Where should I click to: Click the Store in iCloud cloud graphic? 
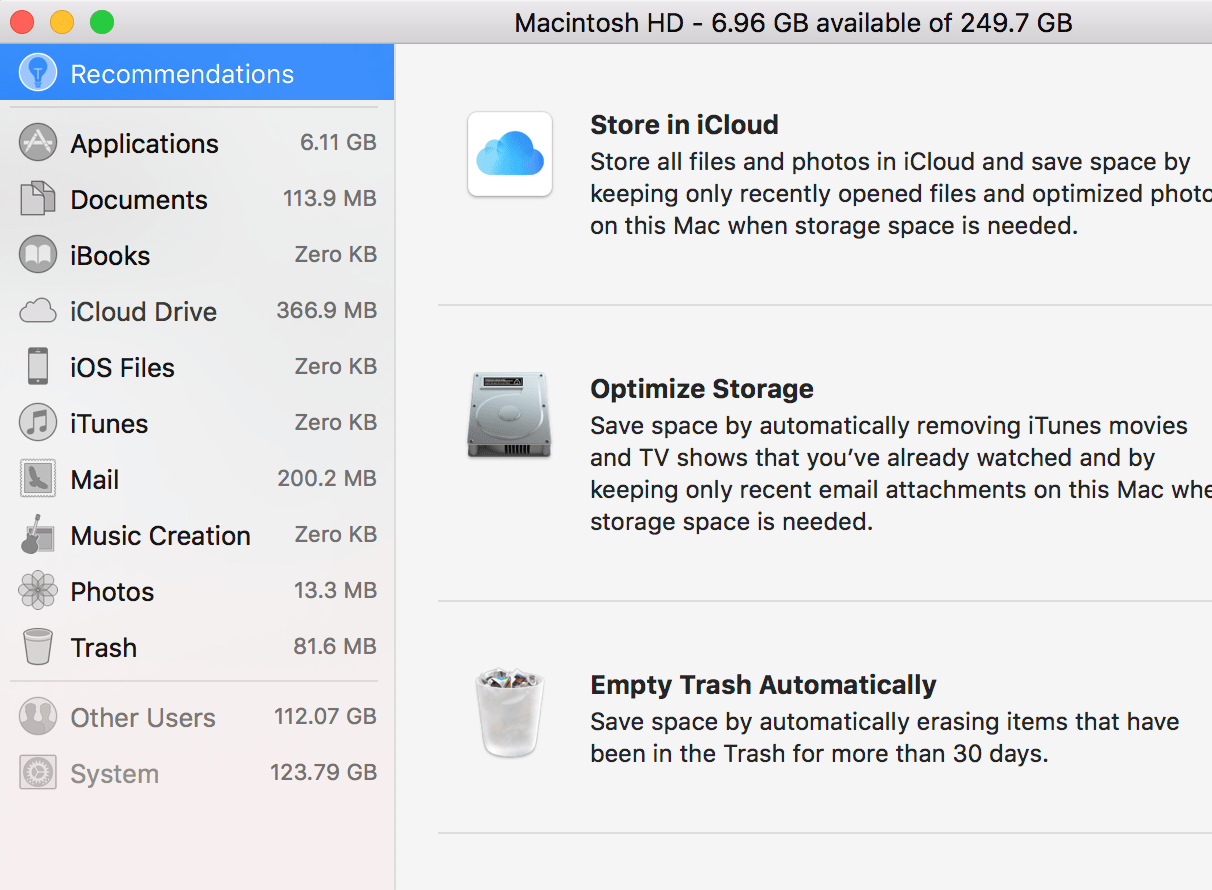(x=510, y=154)
